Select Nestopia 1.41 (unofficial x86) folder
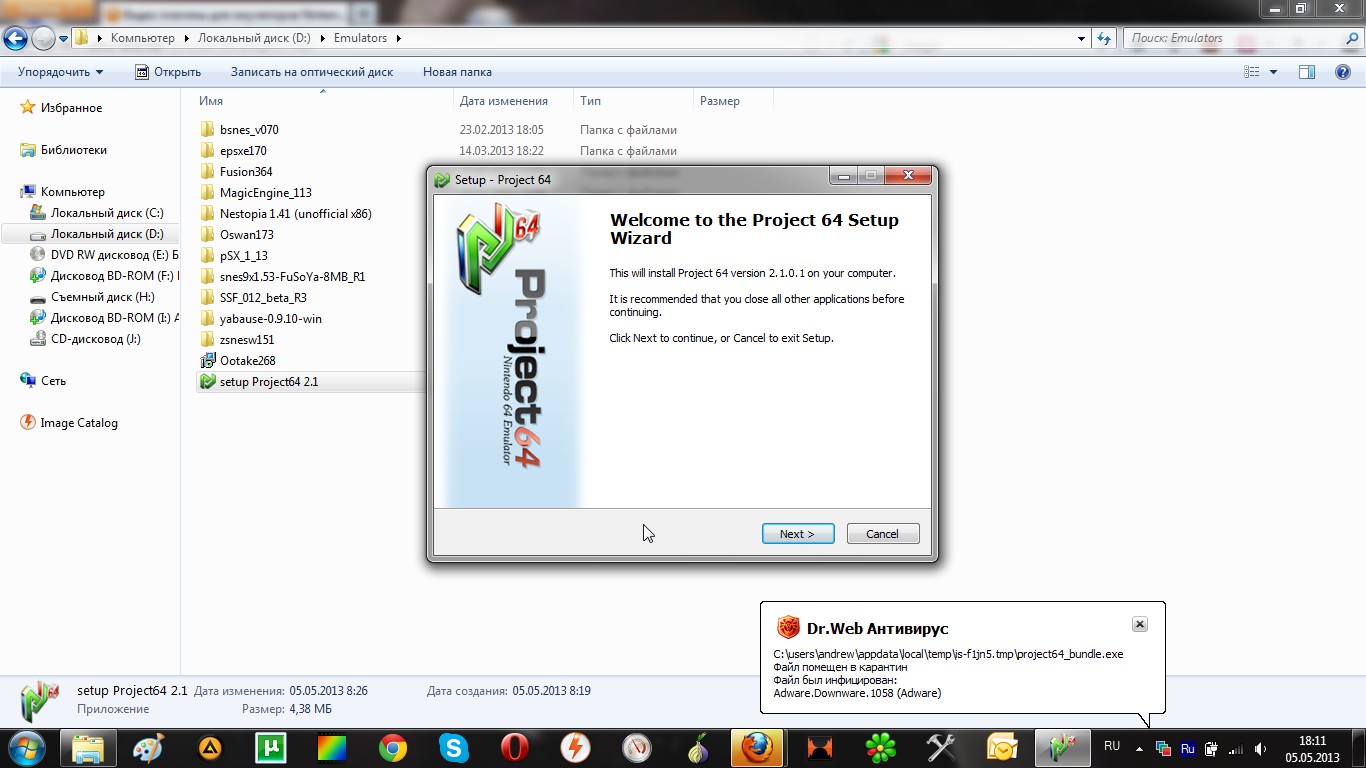 pyautogui.click(x=296, y=214)
